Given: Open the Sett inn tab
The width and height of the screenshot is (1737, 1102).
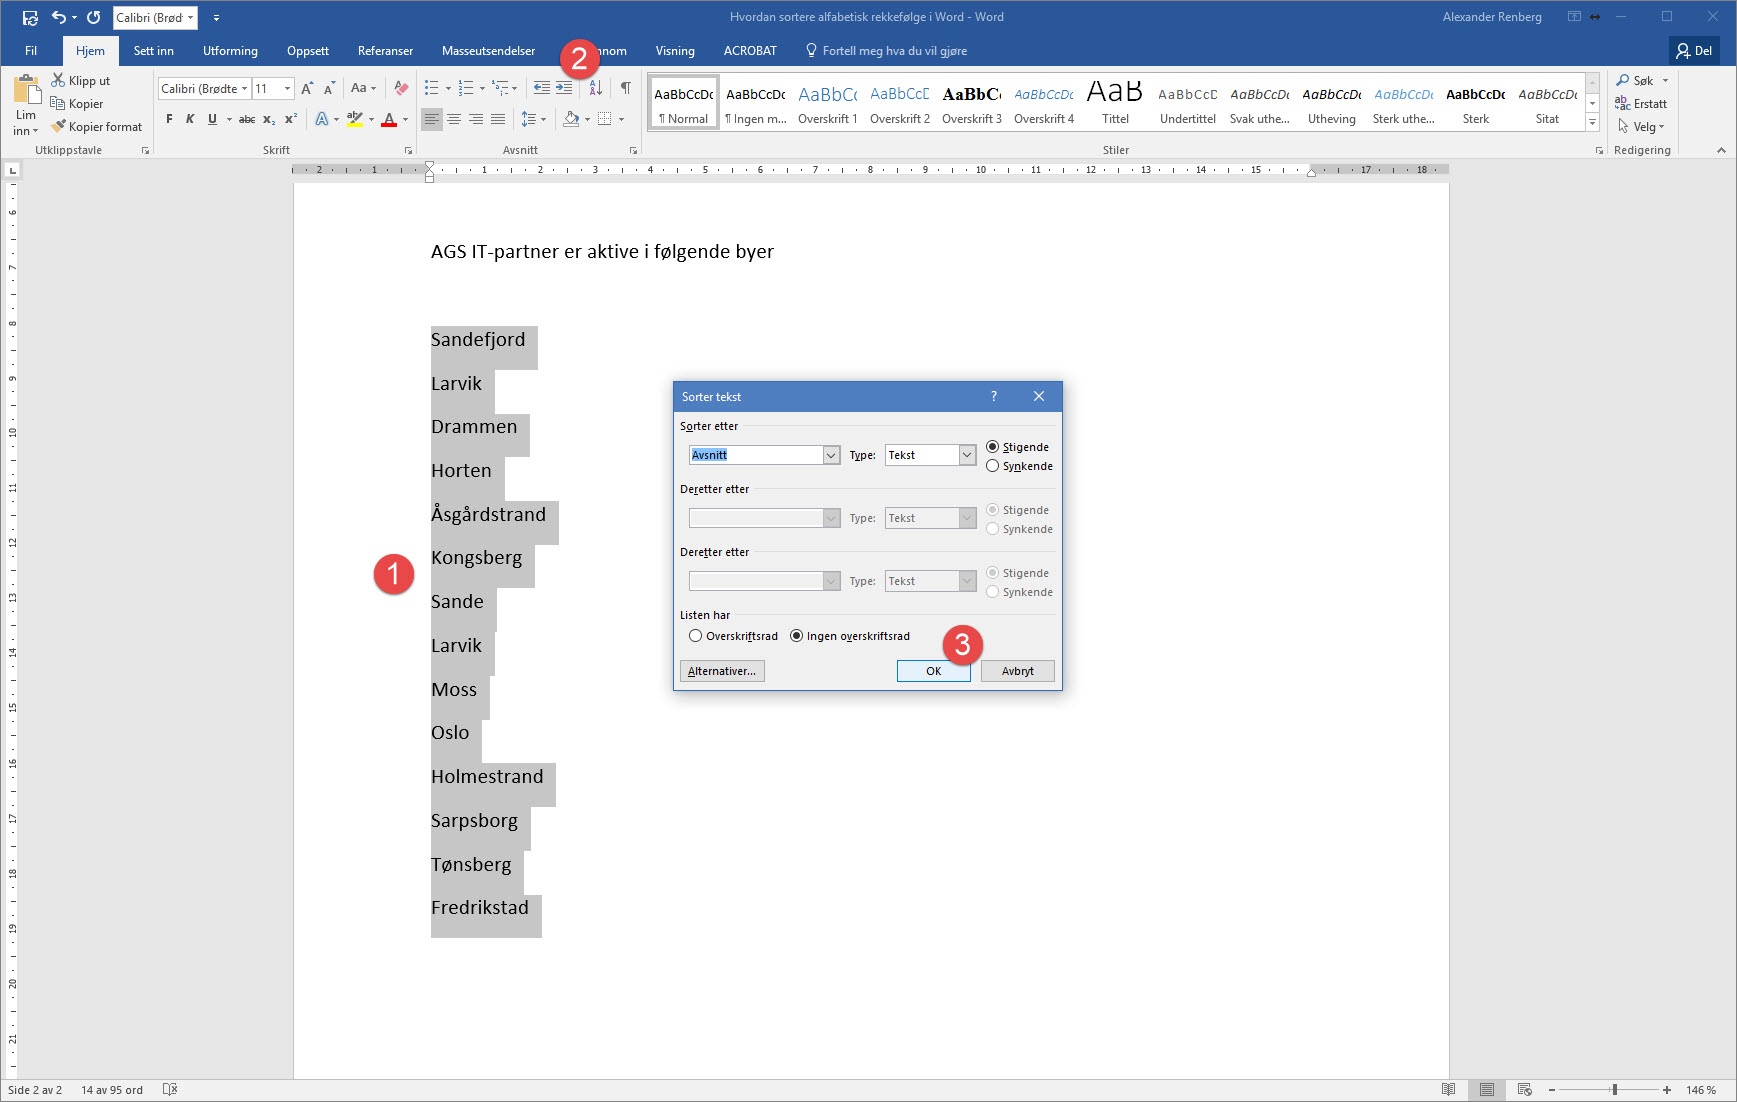Looking at the screenshot, I should (x=153, y=51).
